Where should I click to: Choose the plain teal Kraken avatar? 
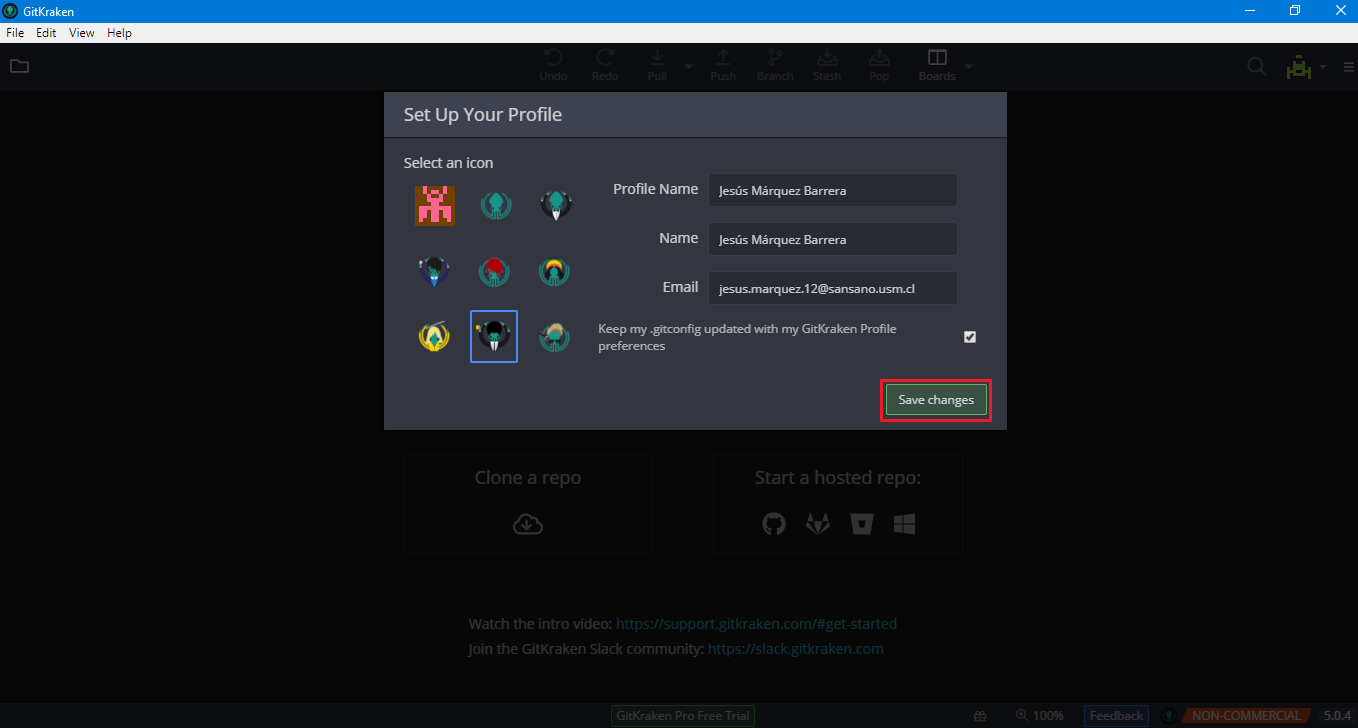pyautogui.click(x=494, y=206)
